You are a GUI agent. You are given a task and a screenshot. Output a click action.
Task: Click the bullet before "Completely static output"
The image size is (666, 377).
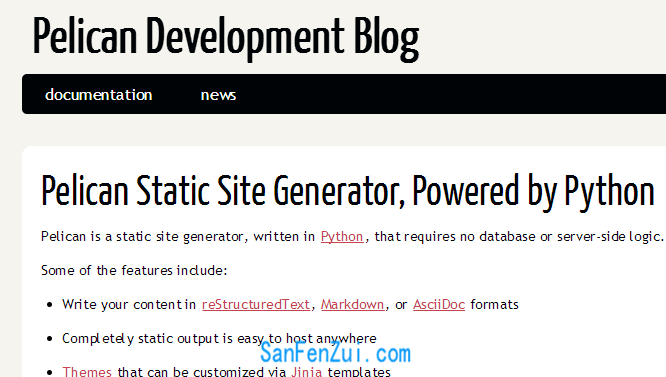[x=50, y=339]
